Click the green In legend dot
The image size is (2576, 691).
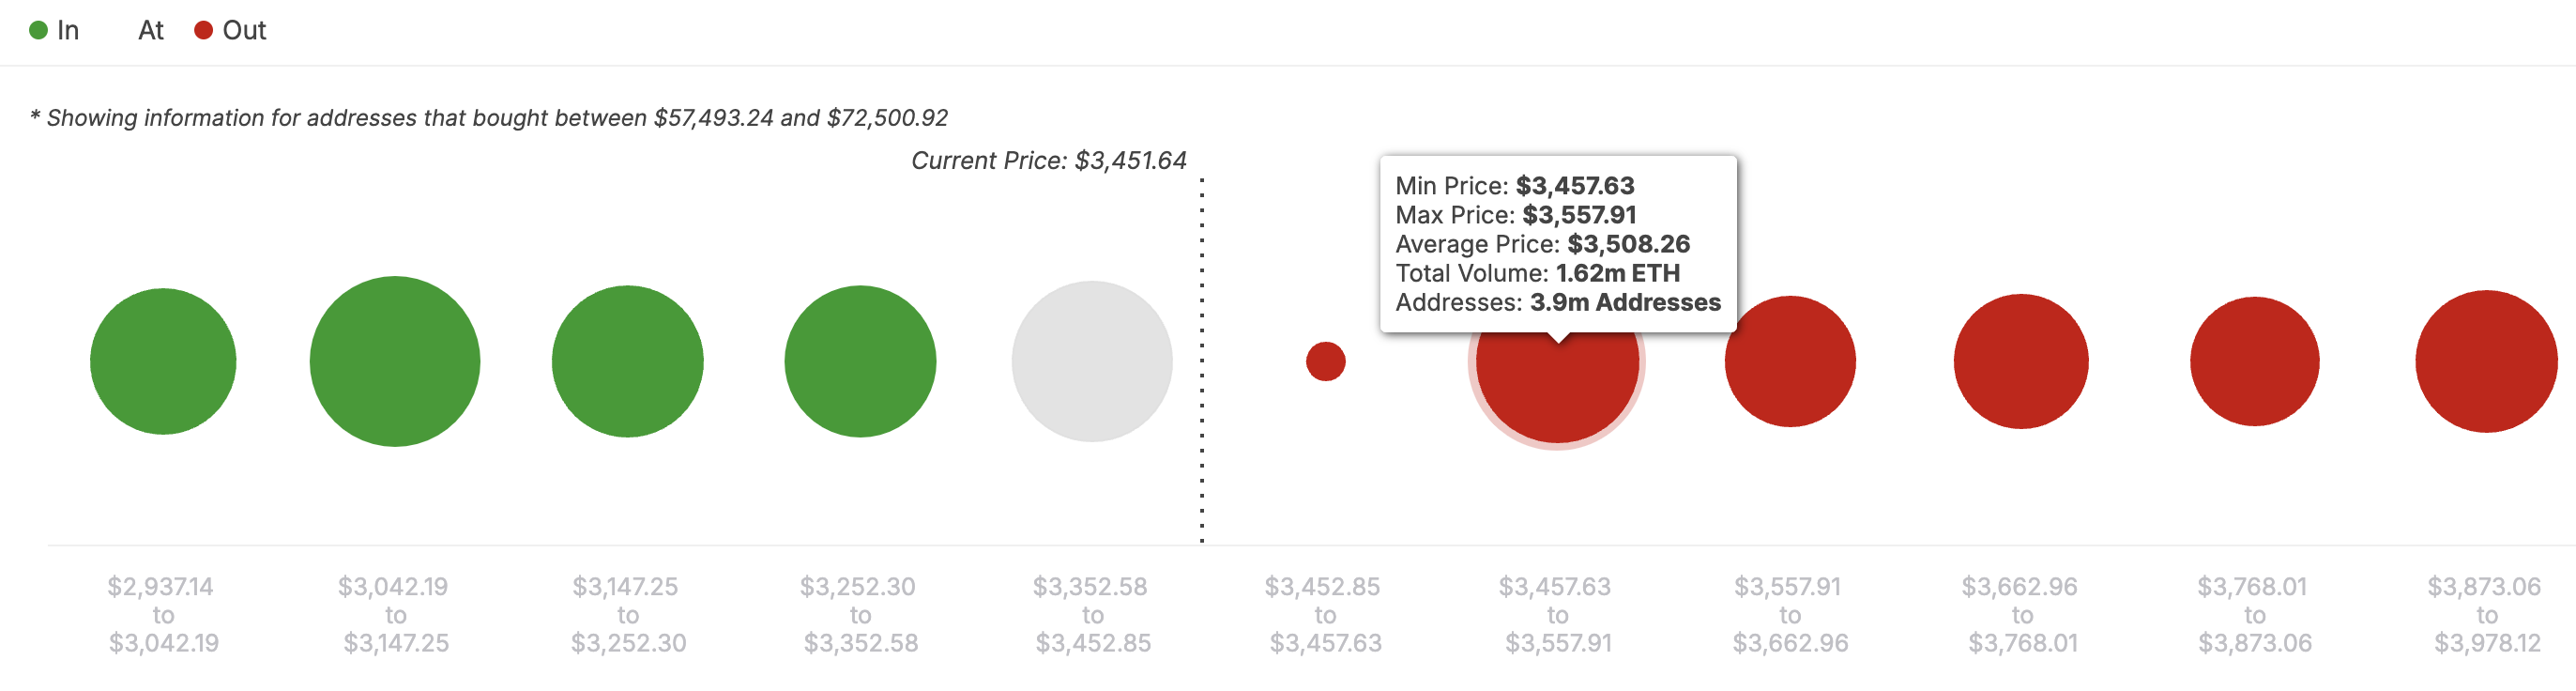tap(38, 30)
